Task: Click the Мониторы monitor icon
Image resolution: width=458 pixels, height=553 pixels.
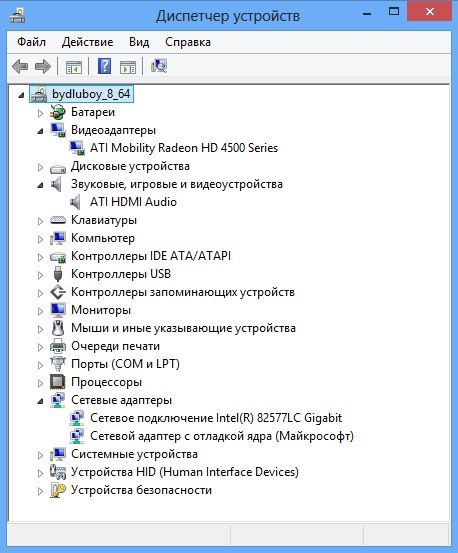Action: (x=58, y=310)
